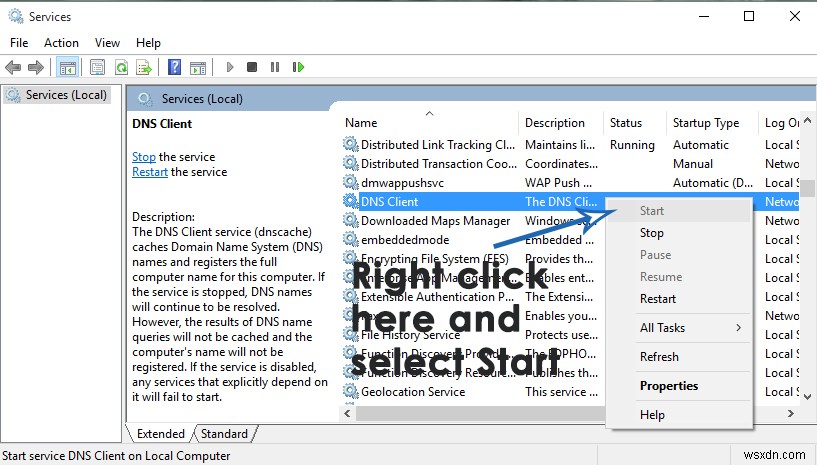Viewport: 817px width, 465px height.
Task: Click the Services title bar gear icon
Action: 16,16
